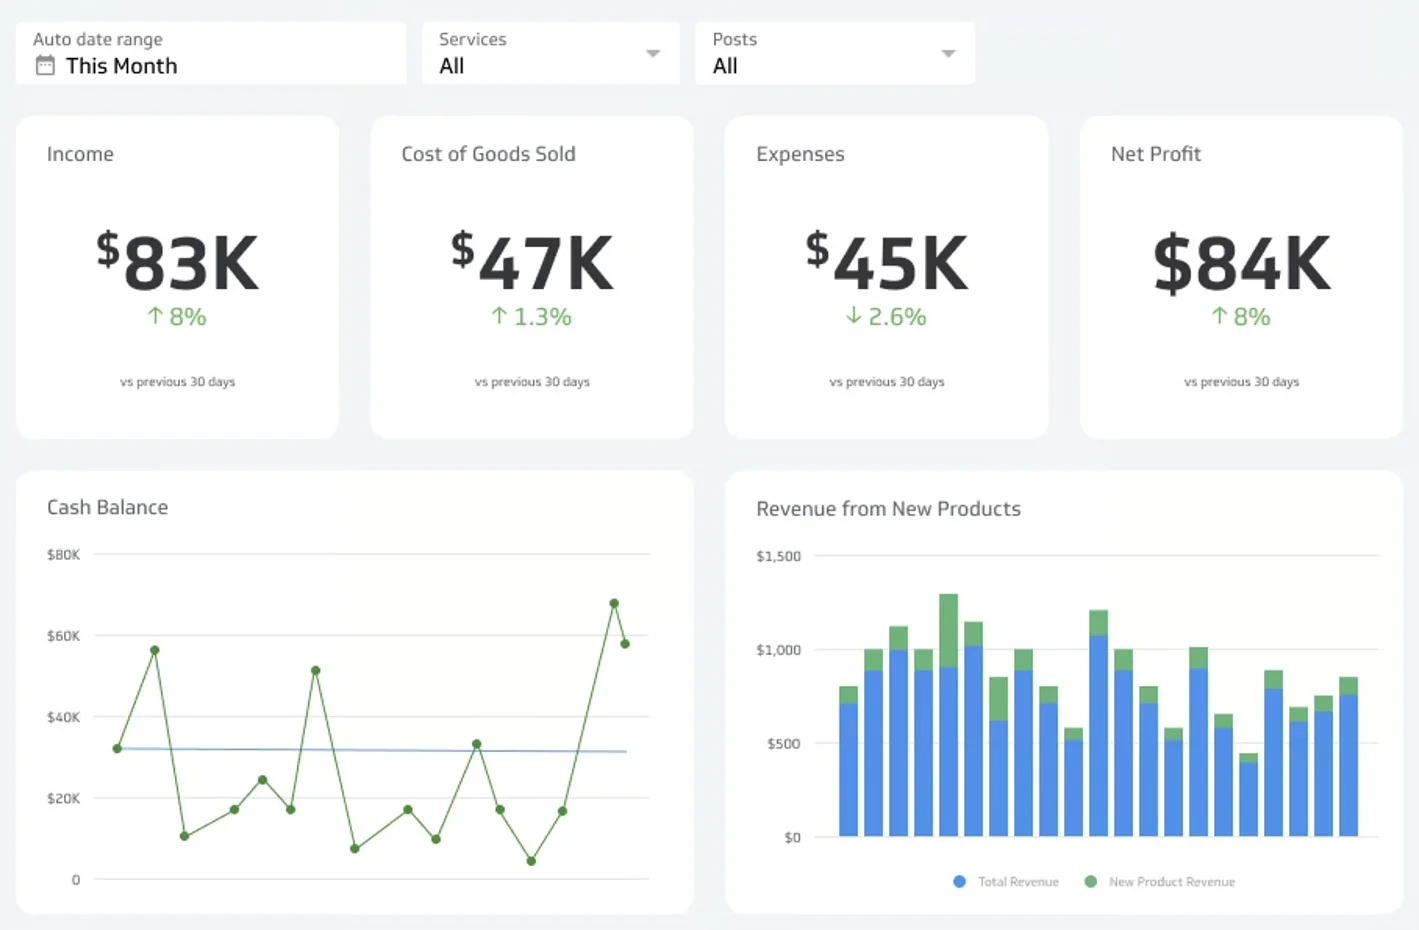Image resolution: width=1419 pixels, height=930 pixels.
Task: Open the Services dropdown arrow
Action: point(653,54)
